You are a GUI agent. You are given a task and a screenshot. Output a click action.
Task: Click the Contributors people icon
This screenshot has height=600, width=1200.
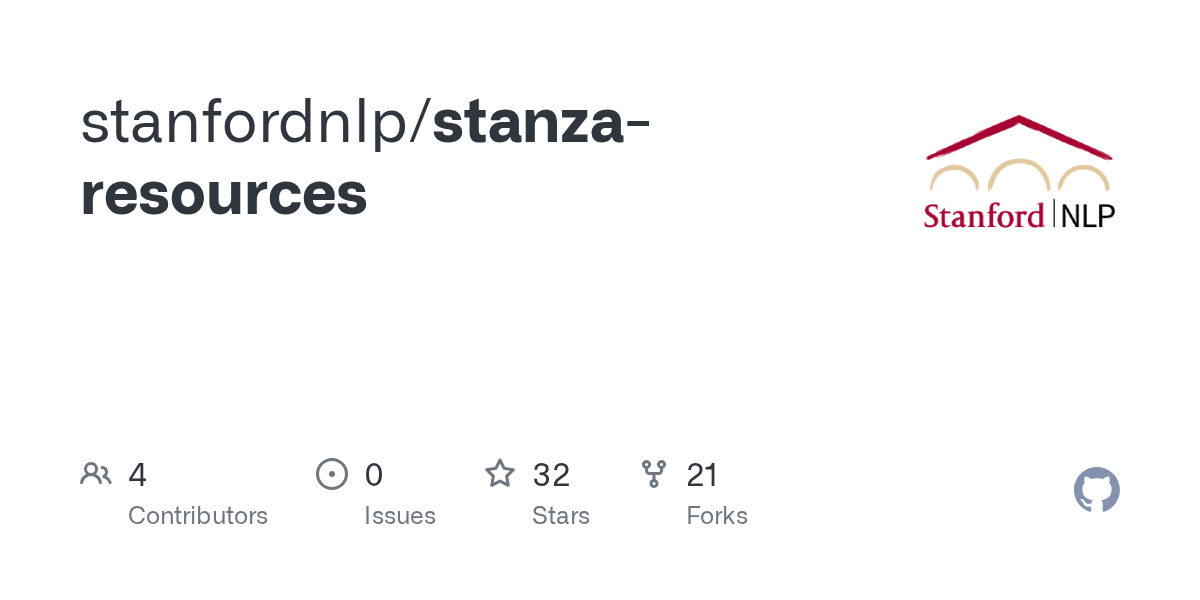(96, 474)
